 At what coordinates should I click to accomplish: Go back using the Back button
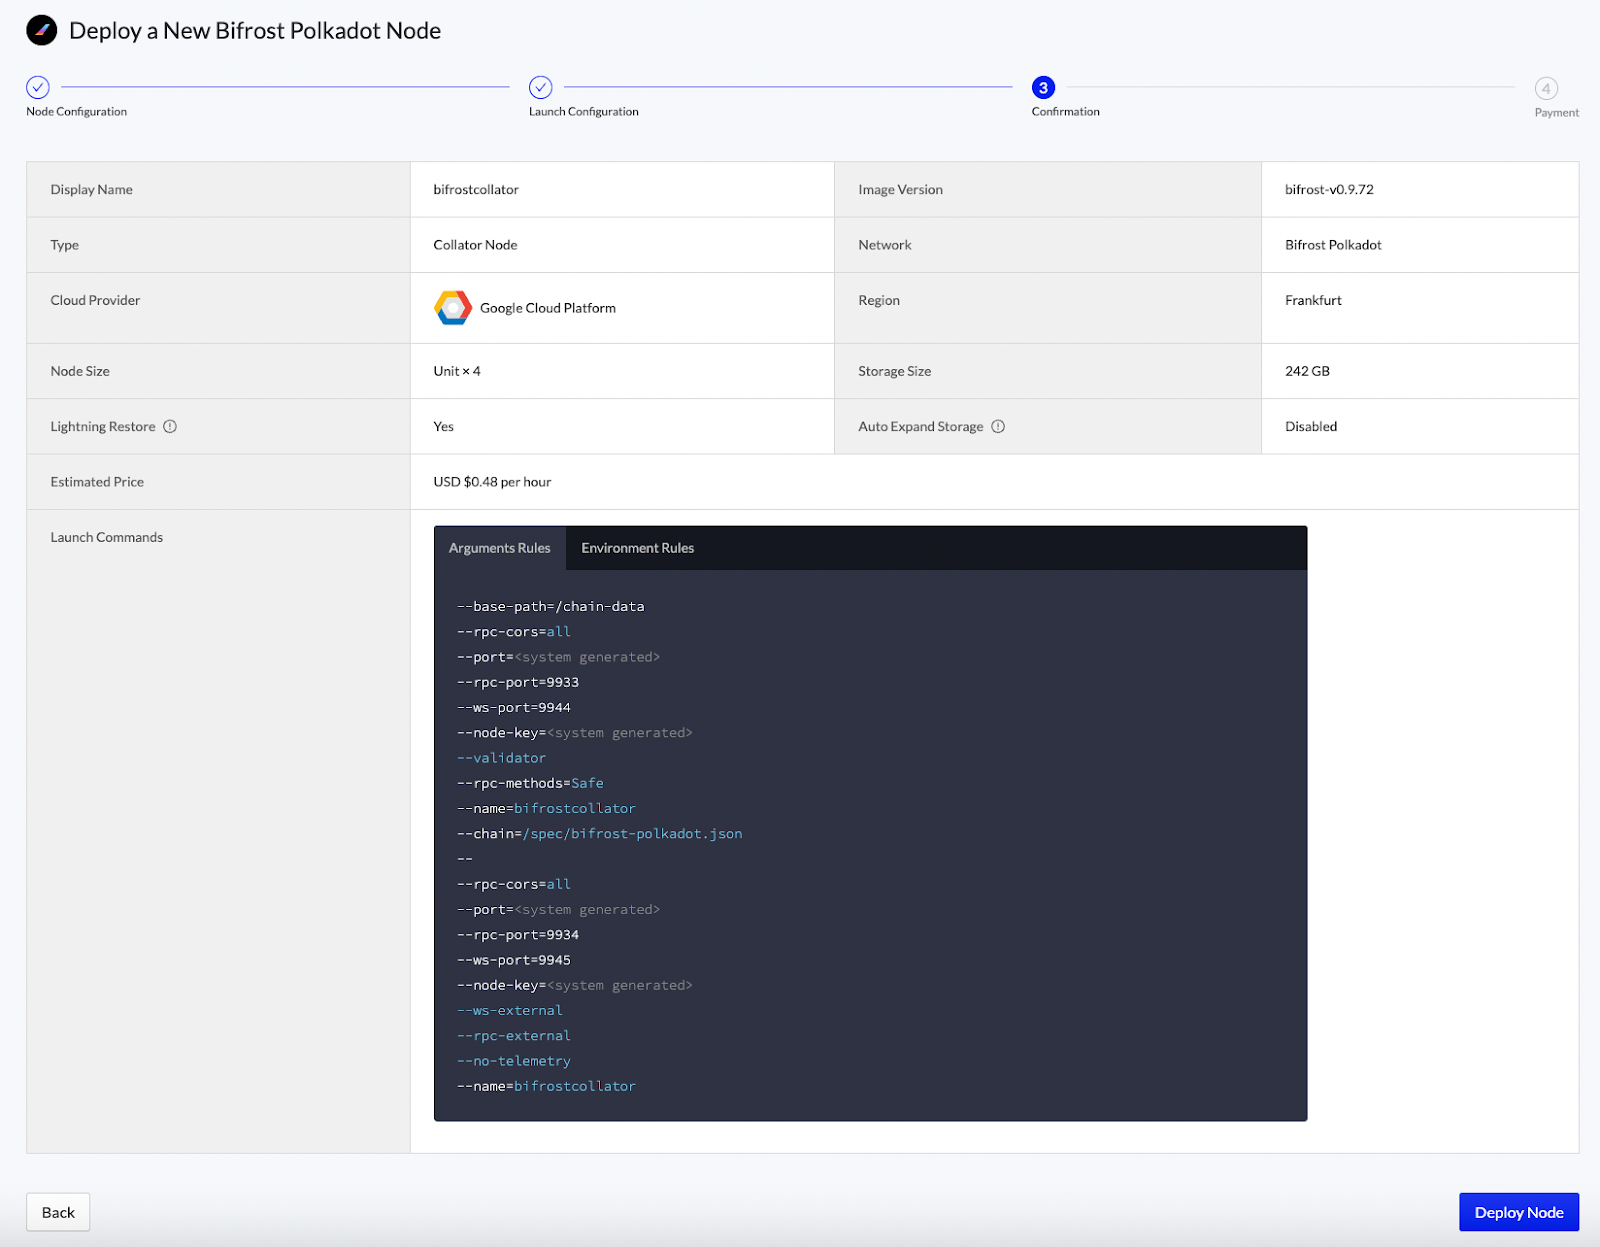tap(58, 1212)
